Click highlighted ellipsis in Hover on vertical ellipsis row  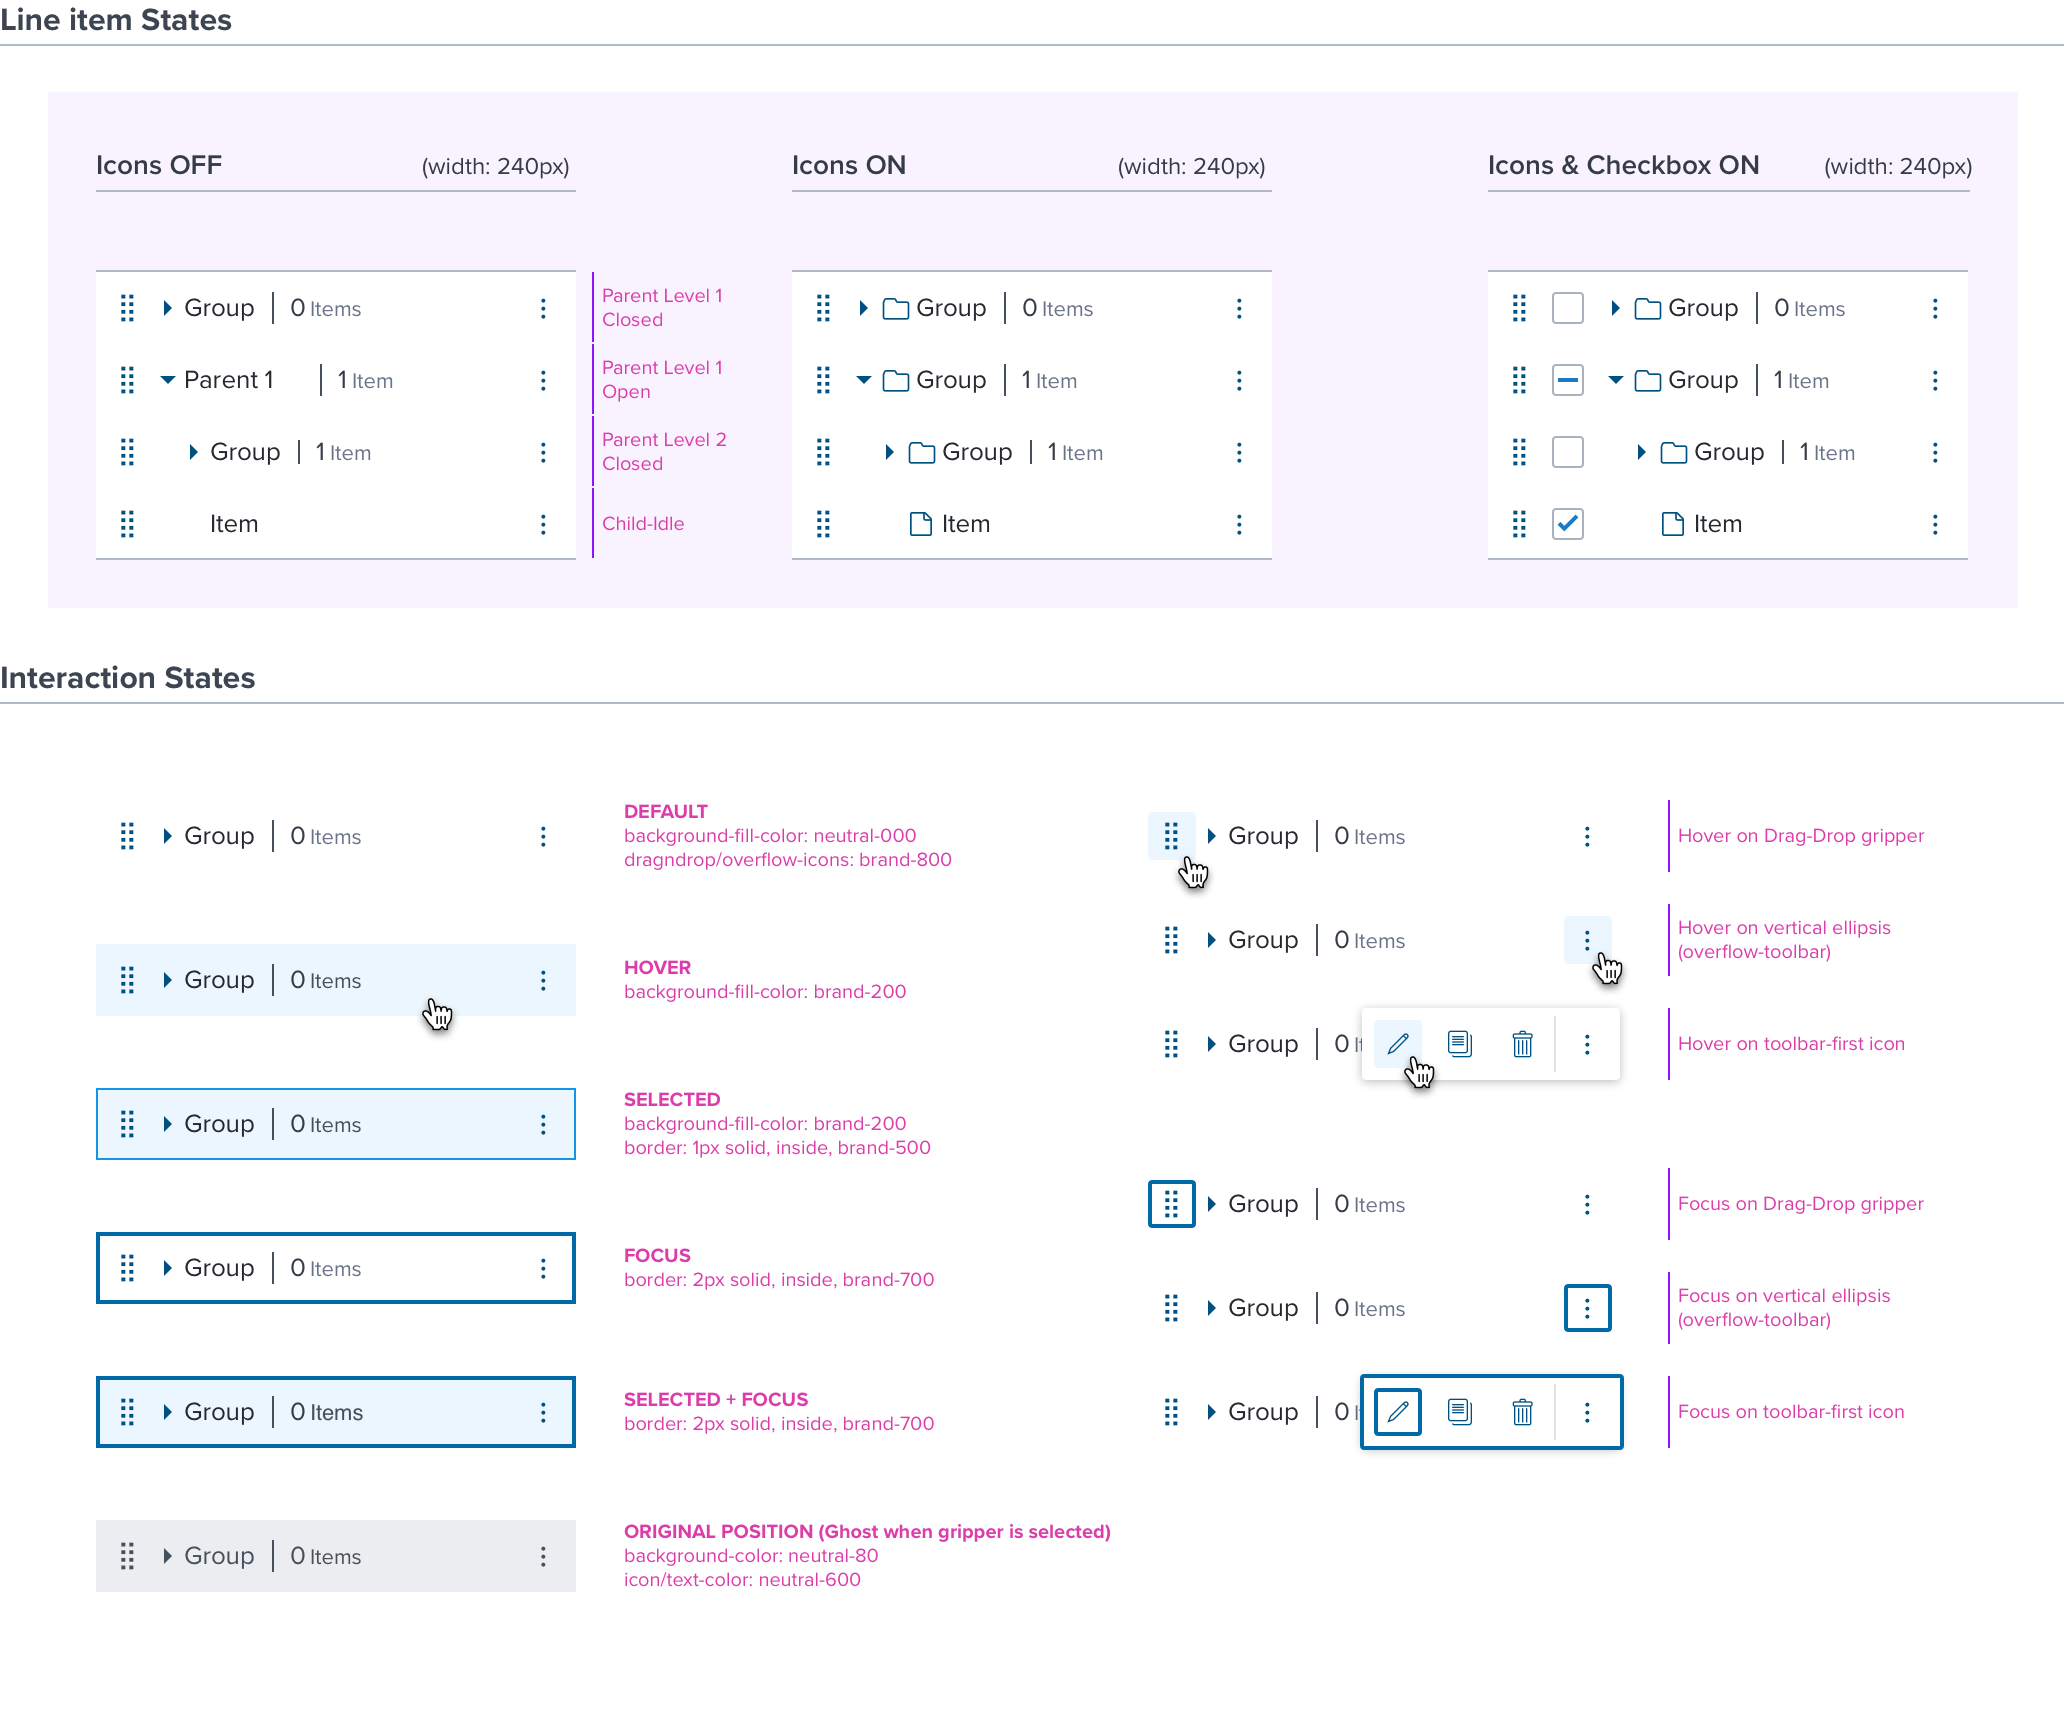[x=1587, y=940]
